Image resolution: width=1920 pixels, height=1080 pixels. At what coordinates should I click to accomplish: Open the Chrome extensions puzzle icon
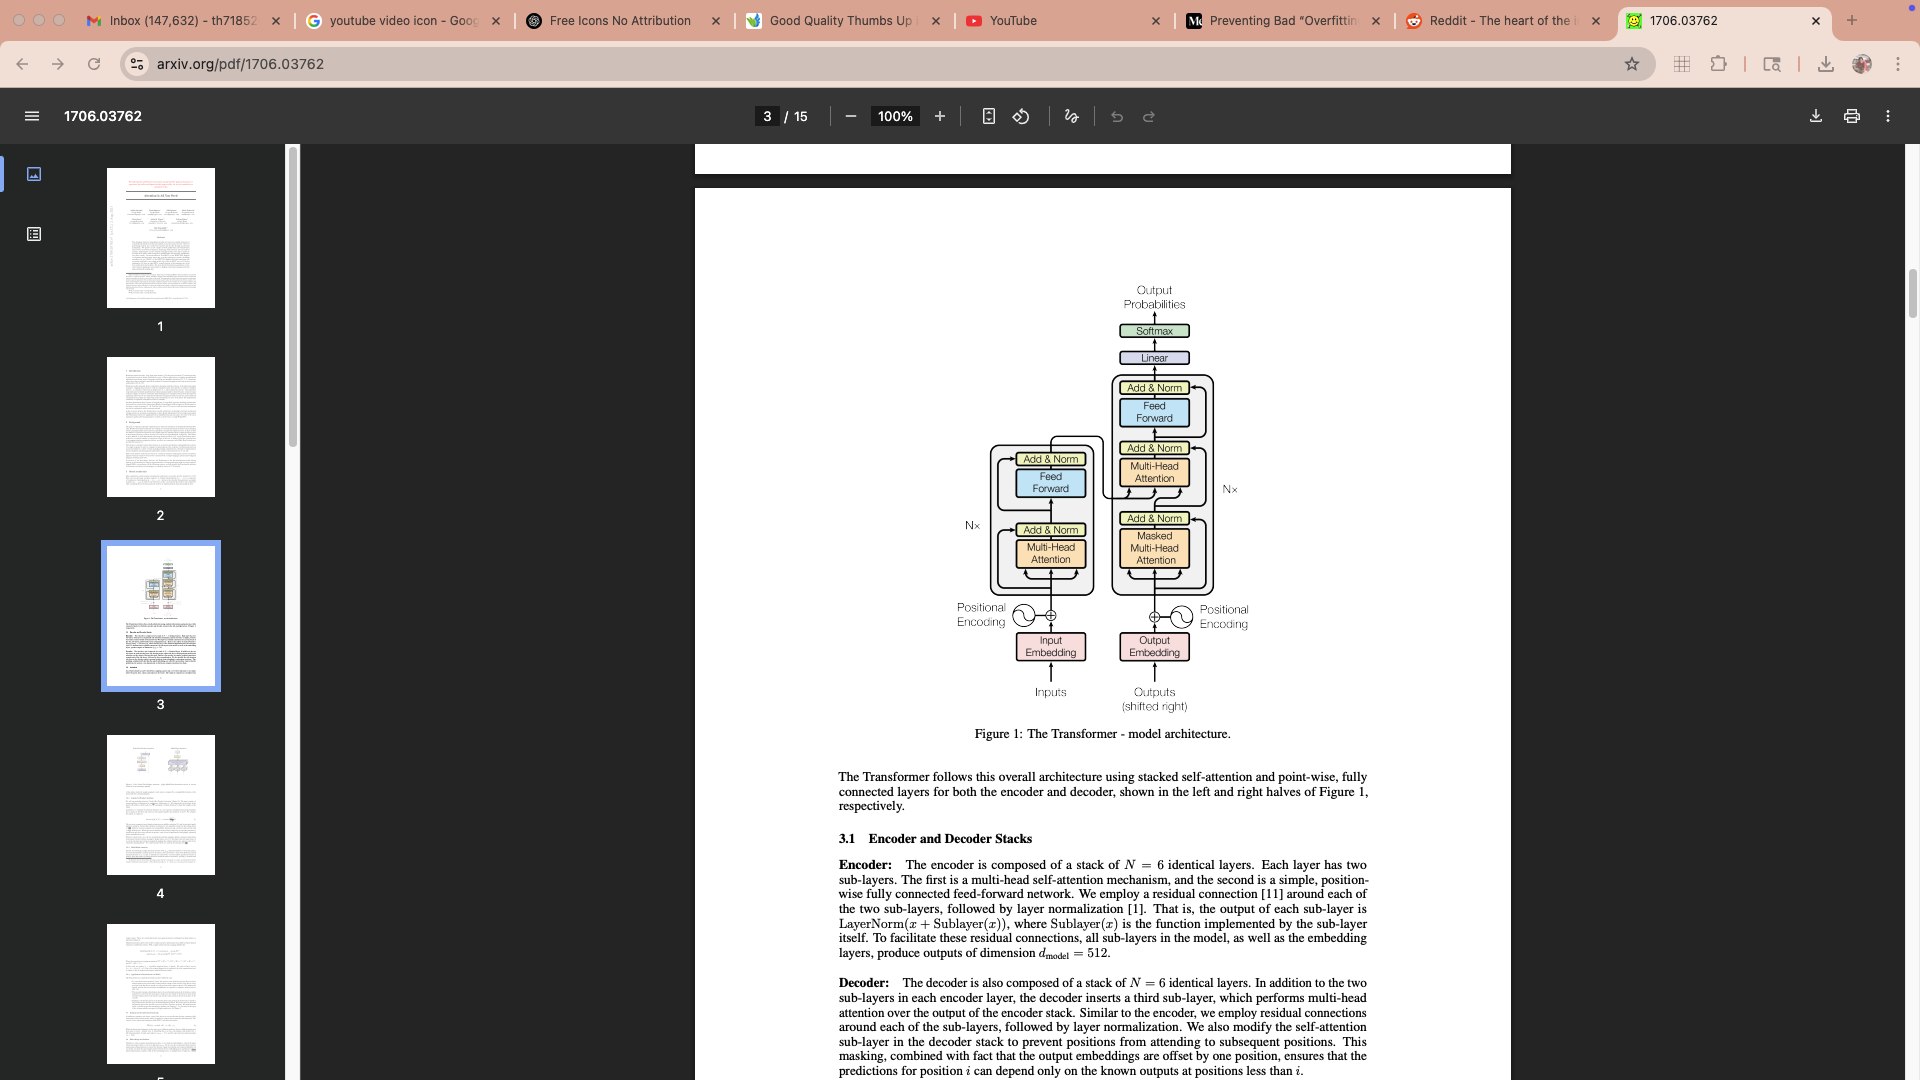(x=1718, y=64)
